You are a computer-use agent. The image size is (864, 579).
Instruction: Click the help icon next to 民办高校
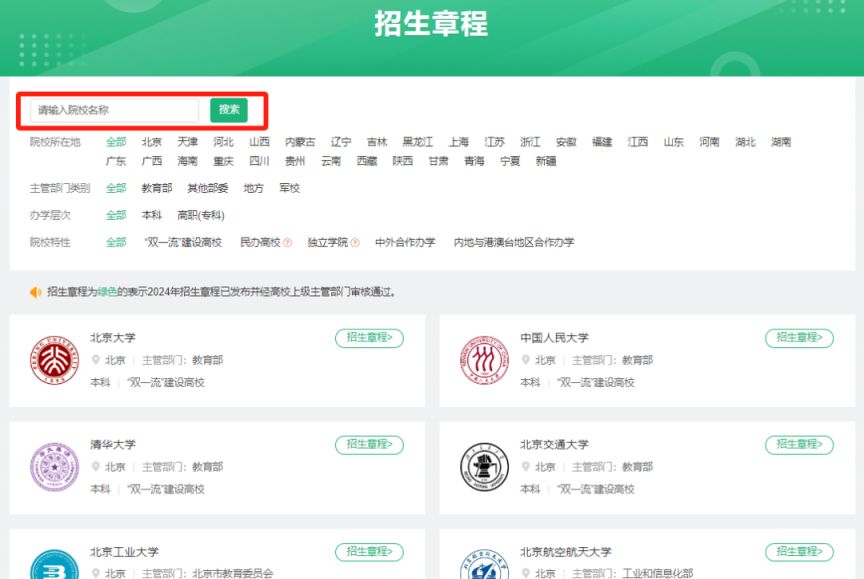[287, 242]
